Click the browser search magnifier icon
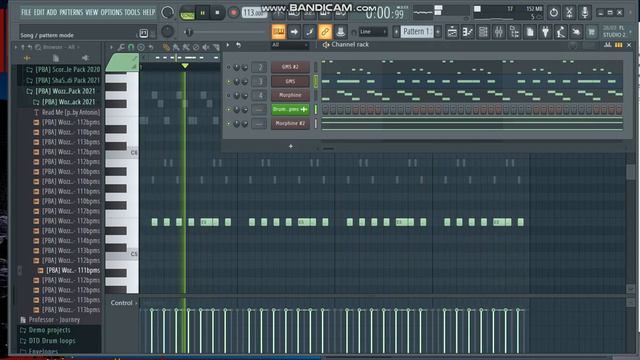 click(38, 47)
